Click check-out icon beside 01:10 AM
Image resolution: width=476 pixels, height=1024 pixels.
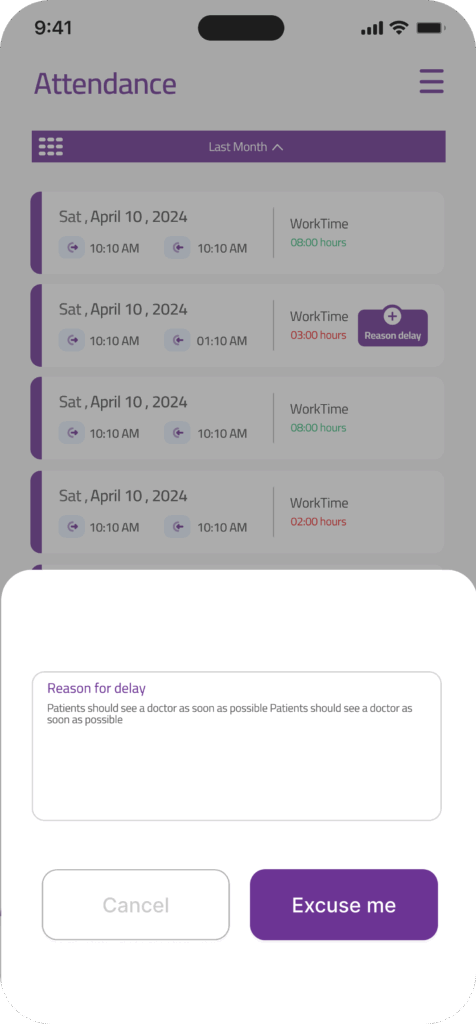tap(177, 340)
